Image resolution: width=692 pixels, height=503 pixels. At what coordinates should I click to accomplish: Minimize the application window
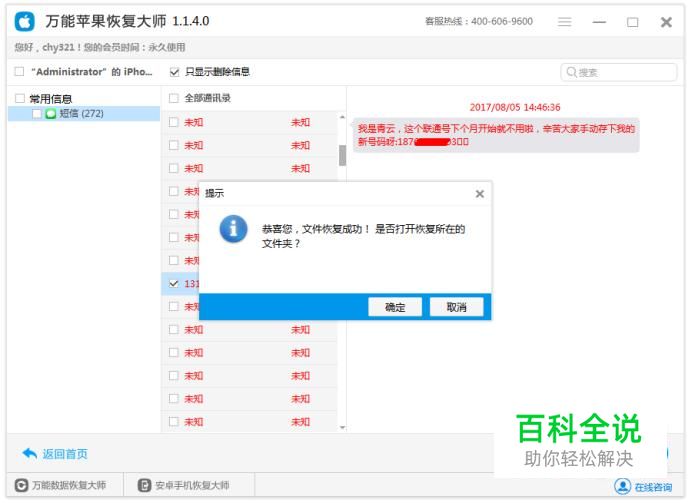click(x=599, y=22)
